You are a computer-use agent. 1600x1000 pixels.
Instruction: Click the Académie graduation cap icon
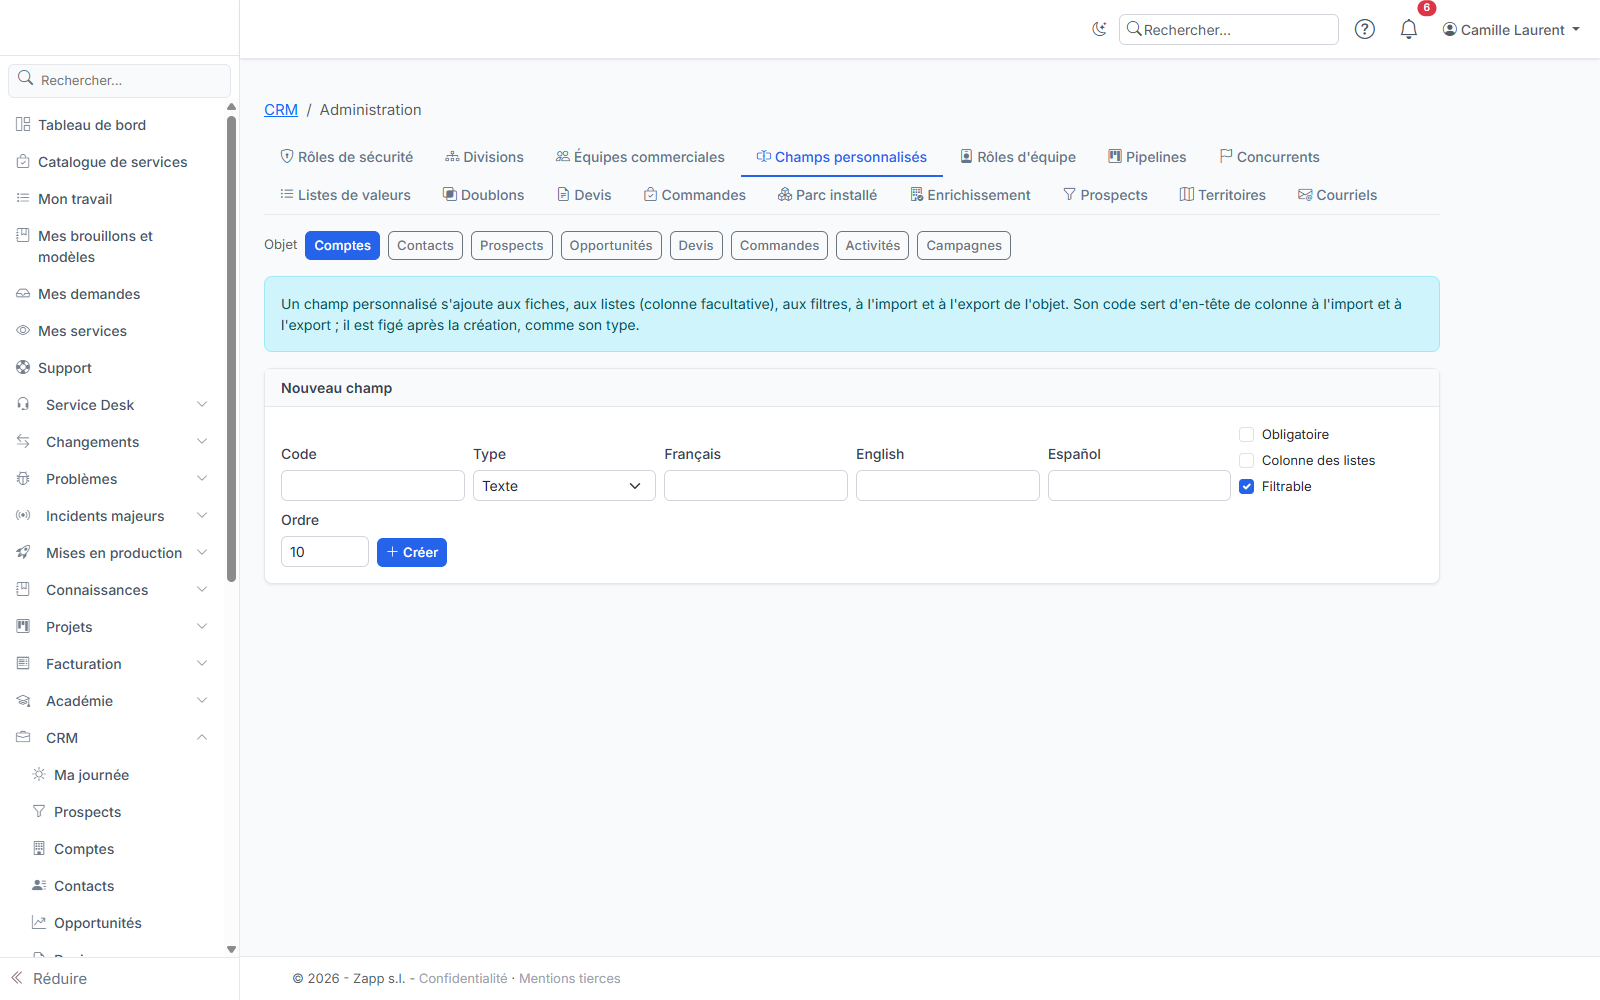point(23,701)
